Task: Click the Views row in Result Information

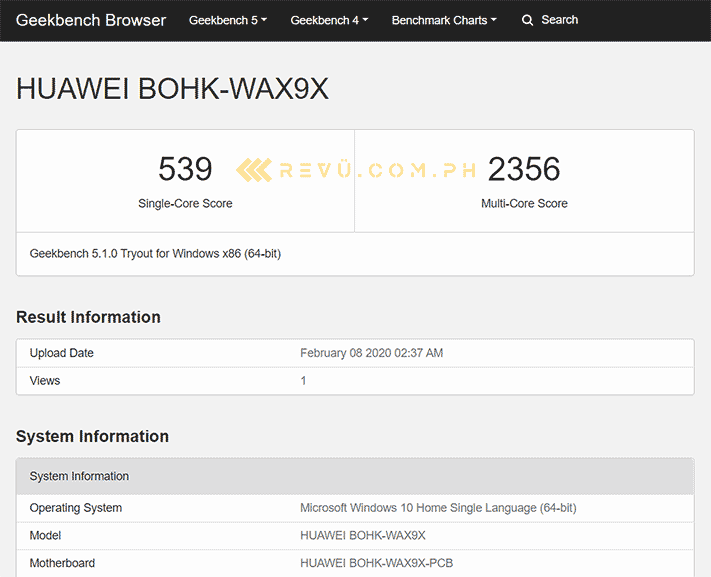Action: 355,381
